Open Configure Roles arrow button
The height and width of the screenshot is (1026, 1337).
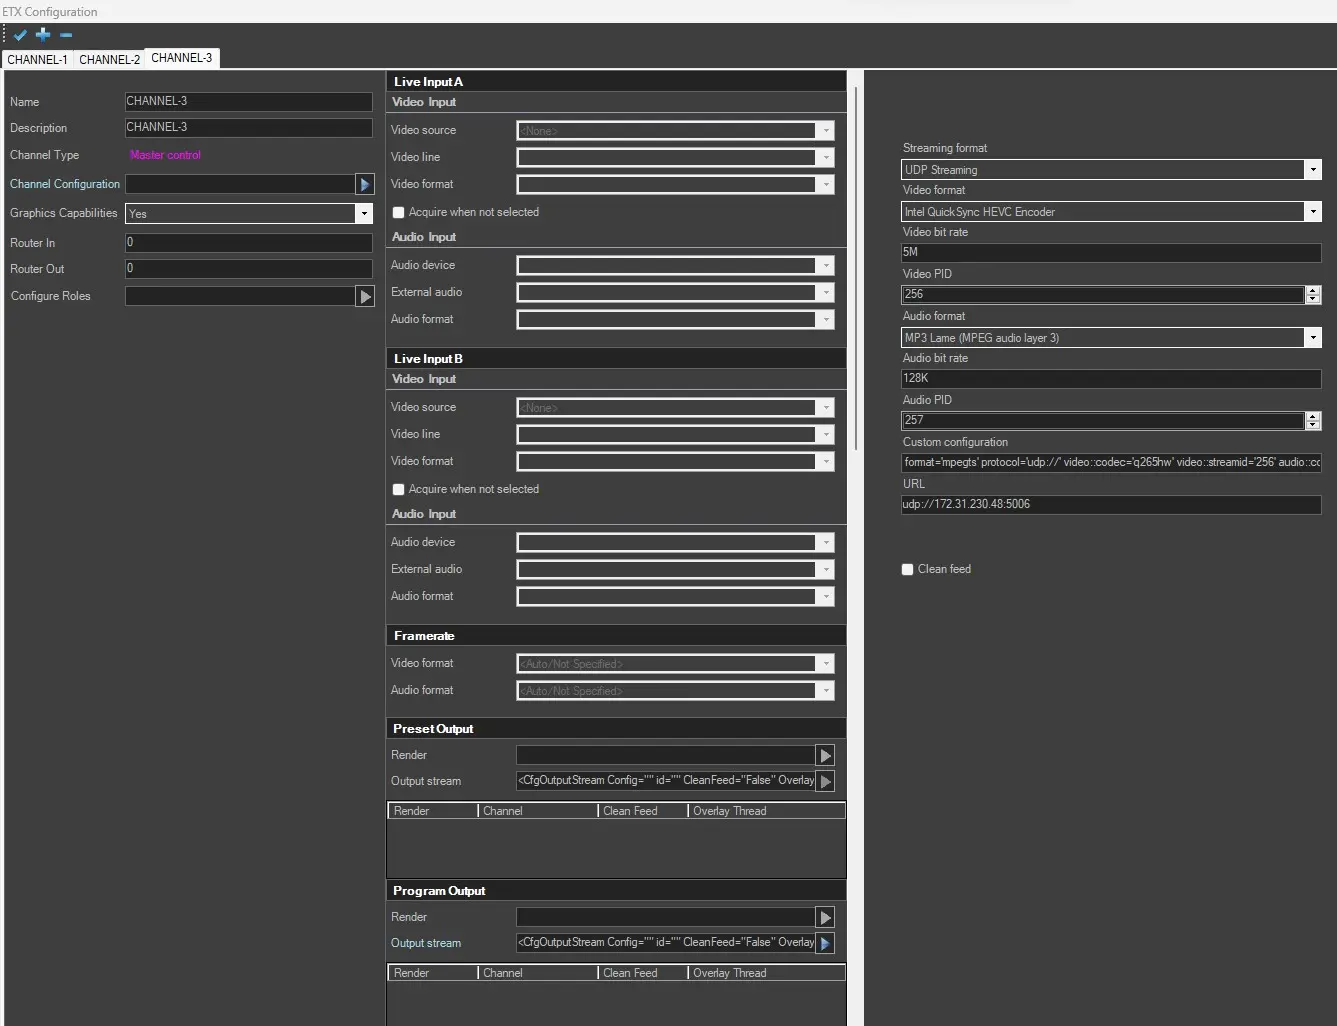(x=364, y=296)
